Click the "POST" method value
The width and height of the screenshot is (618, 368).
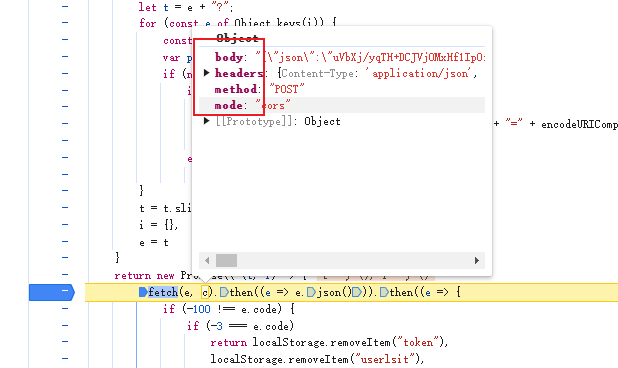click(x=287, y=89)
